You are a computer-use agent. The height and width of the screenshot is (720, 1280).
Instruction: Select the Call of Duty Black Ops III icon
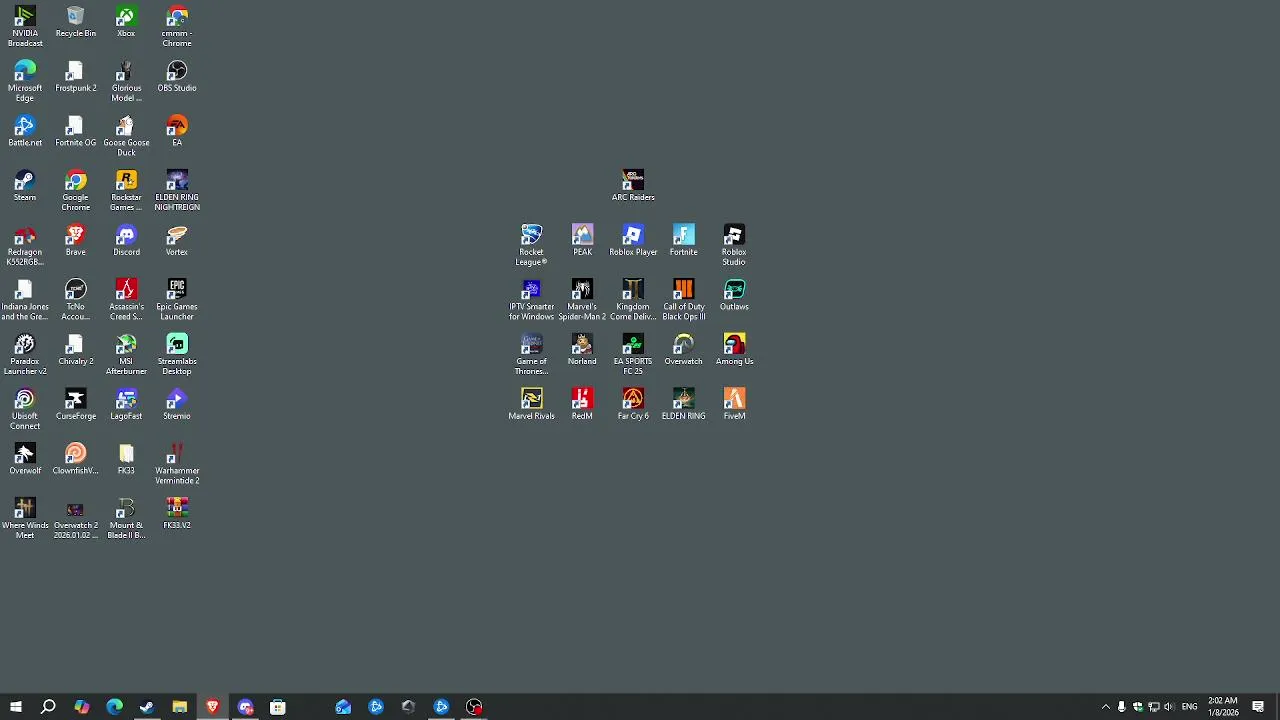tap(684, 301)
